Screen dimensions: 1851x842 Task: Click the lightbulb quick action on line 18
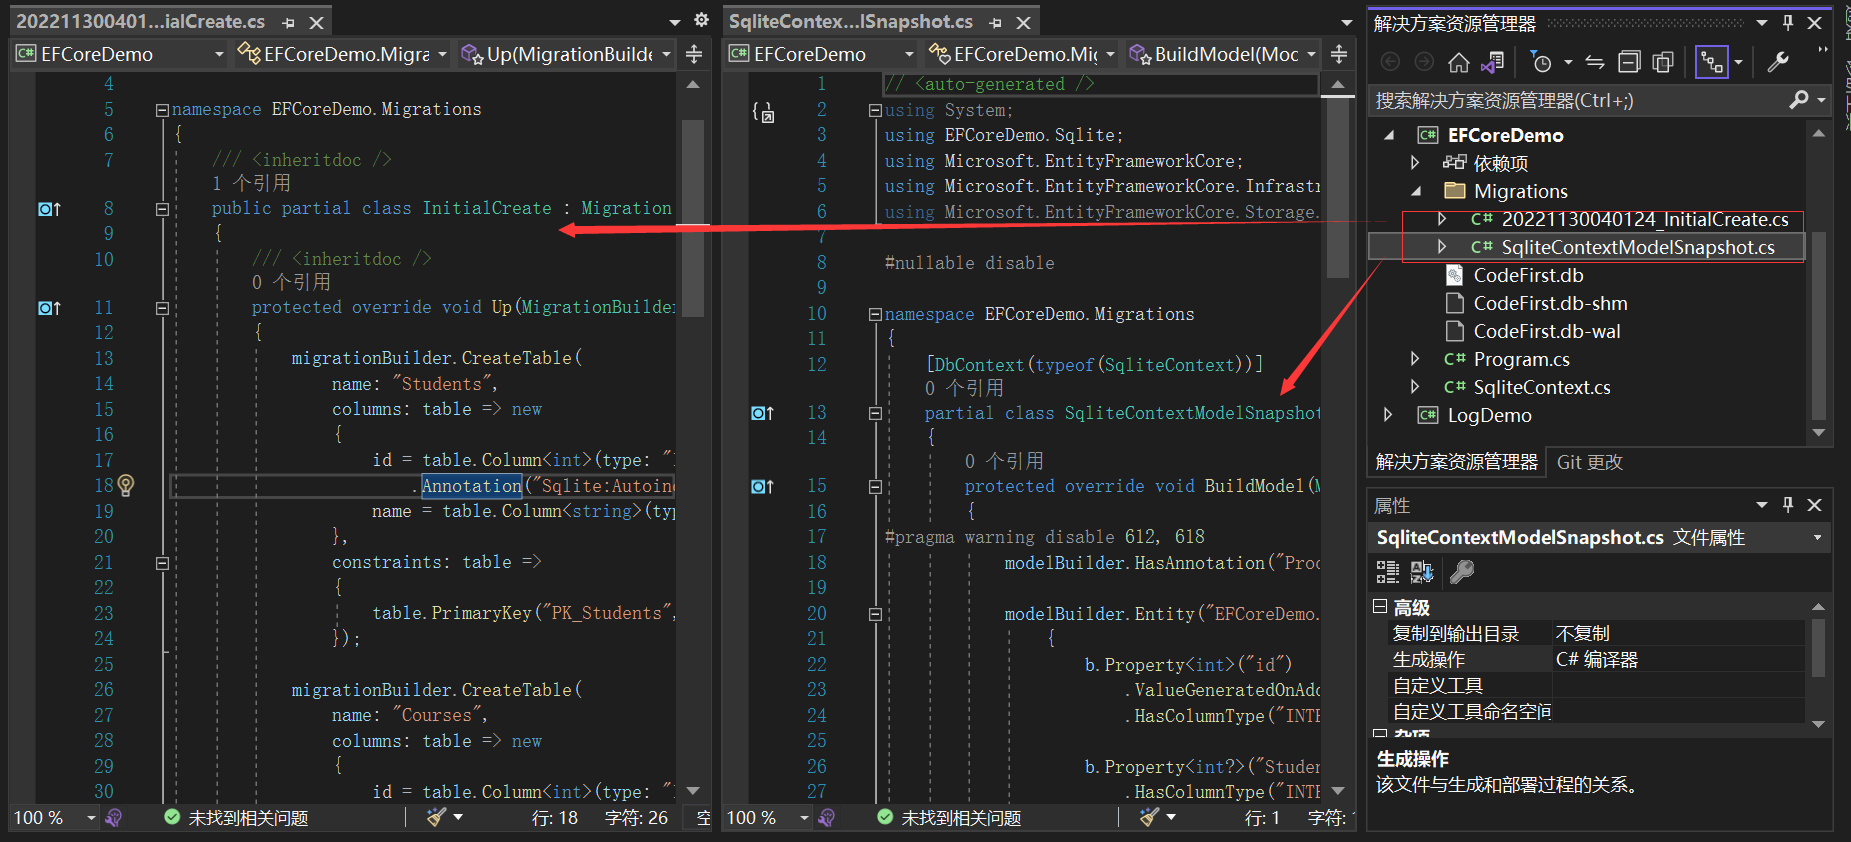point(126,485)
